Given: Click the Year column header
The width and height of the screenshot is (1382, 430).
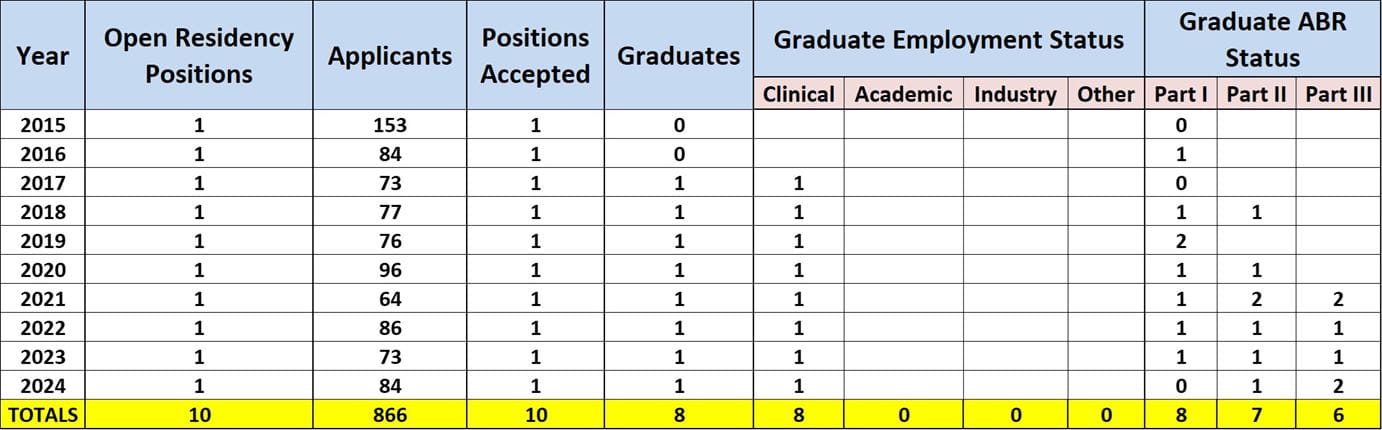Looking at the screenshot, I should pos(42,56).
